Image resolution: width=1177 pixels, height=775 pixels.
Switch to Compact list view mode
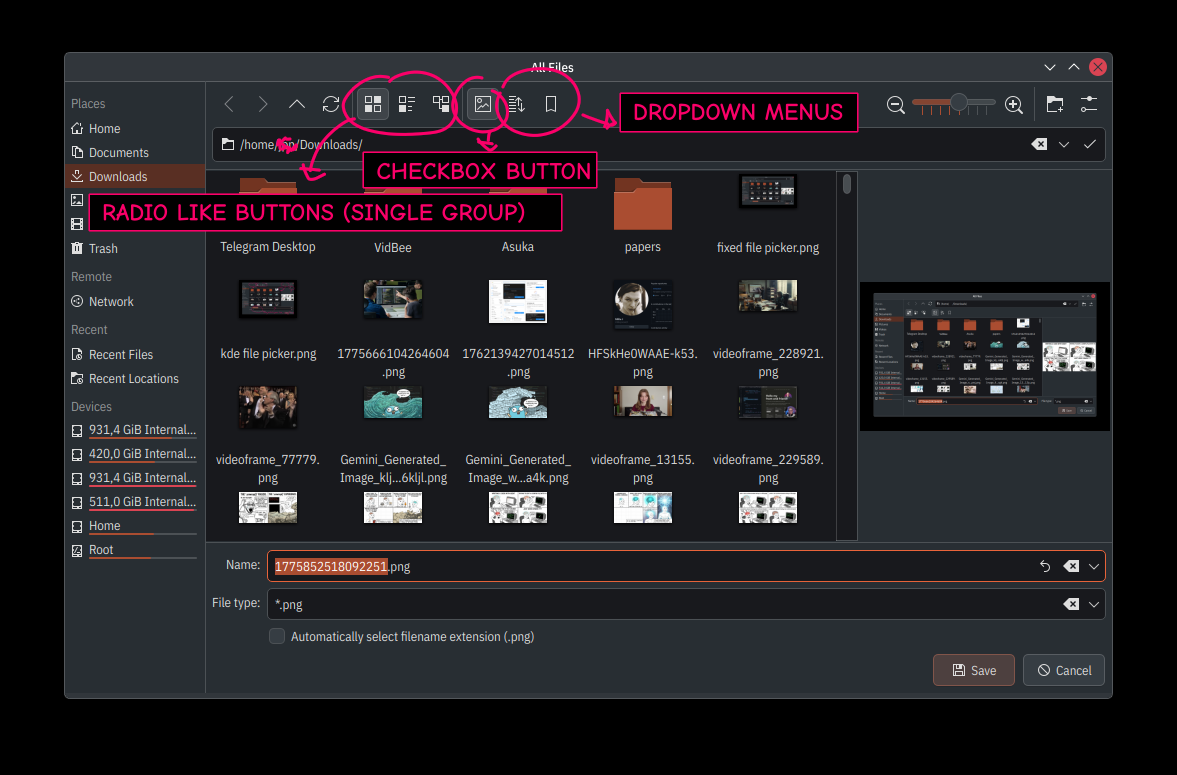pos(407,104)
